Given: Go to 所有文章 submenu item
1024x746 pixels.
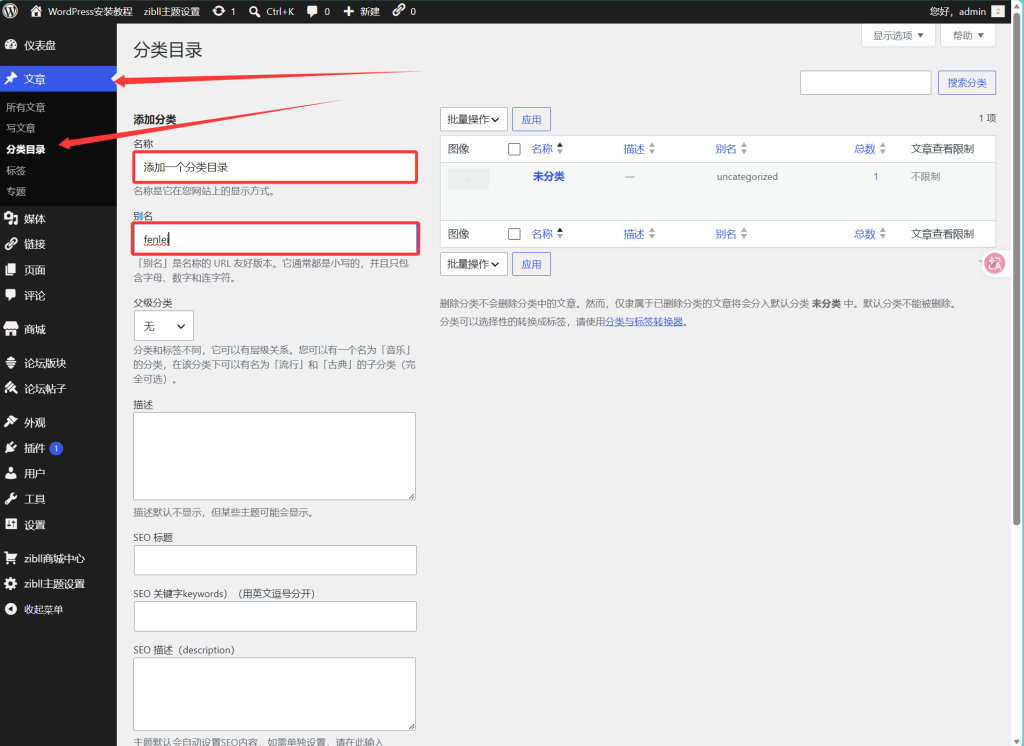Looking at the screenshot, I should click(26, 107).
